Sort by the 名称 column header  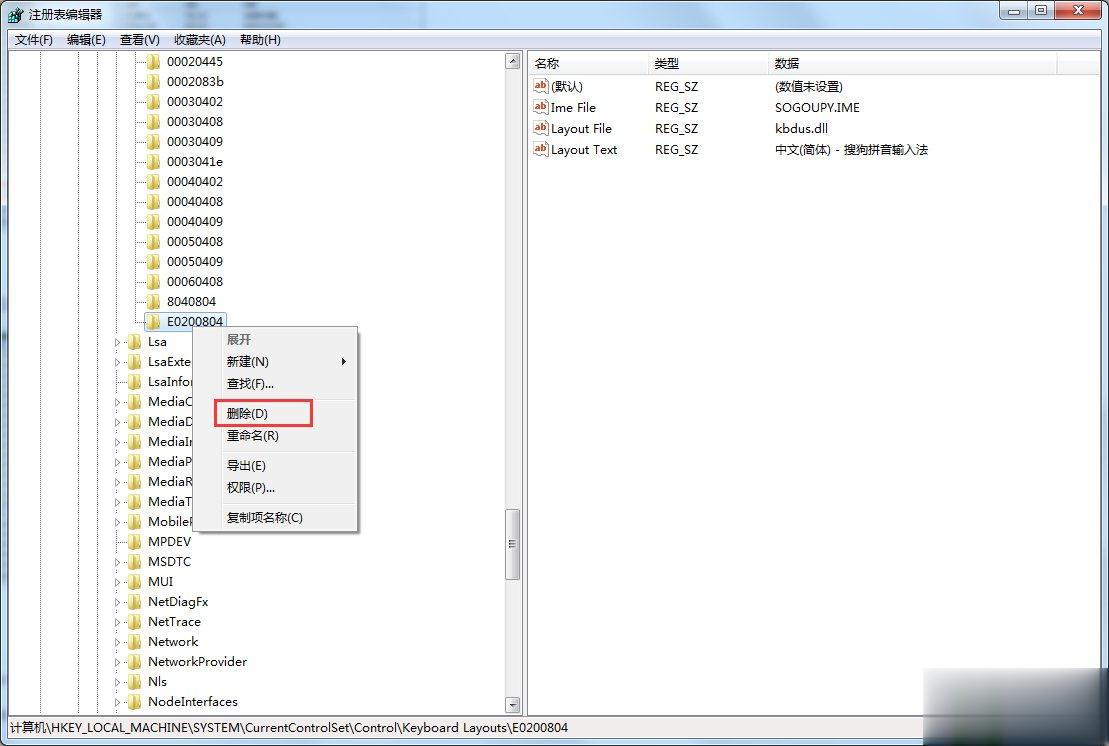588,64
